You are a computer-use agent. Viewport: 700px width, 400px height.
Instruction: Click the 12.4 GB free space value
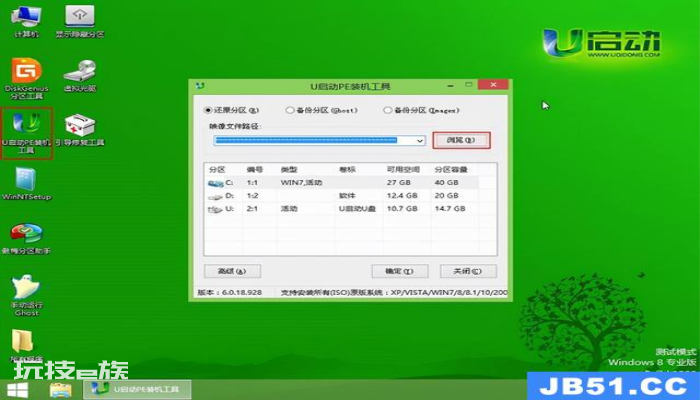pyautogui.click(x=402, y=196)
